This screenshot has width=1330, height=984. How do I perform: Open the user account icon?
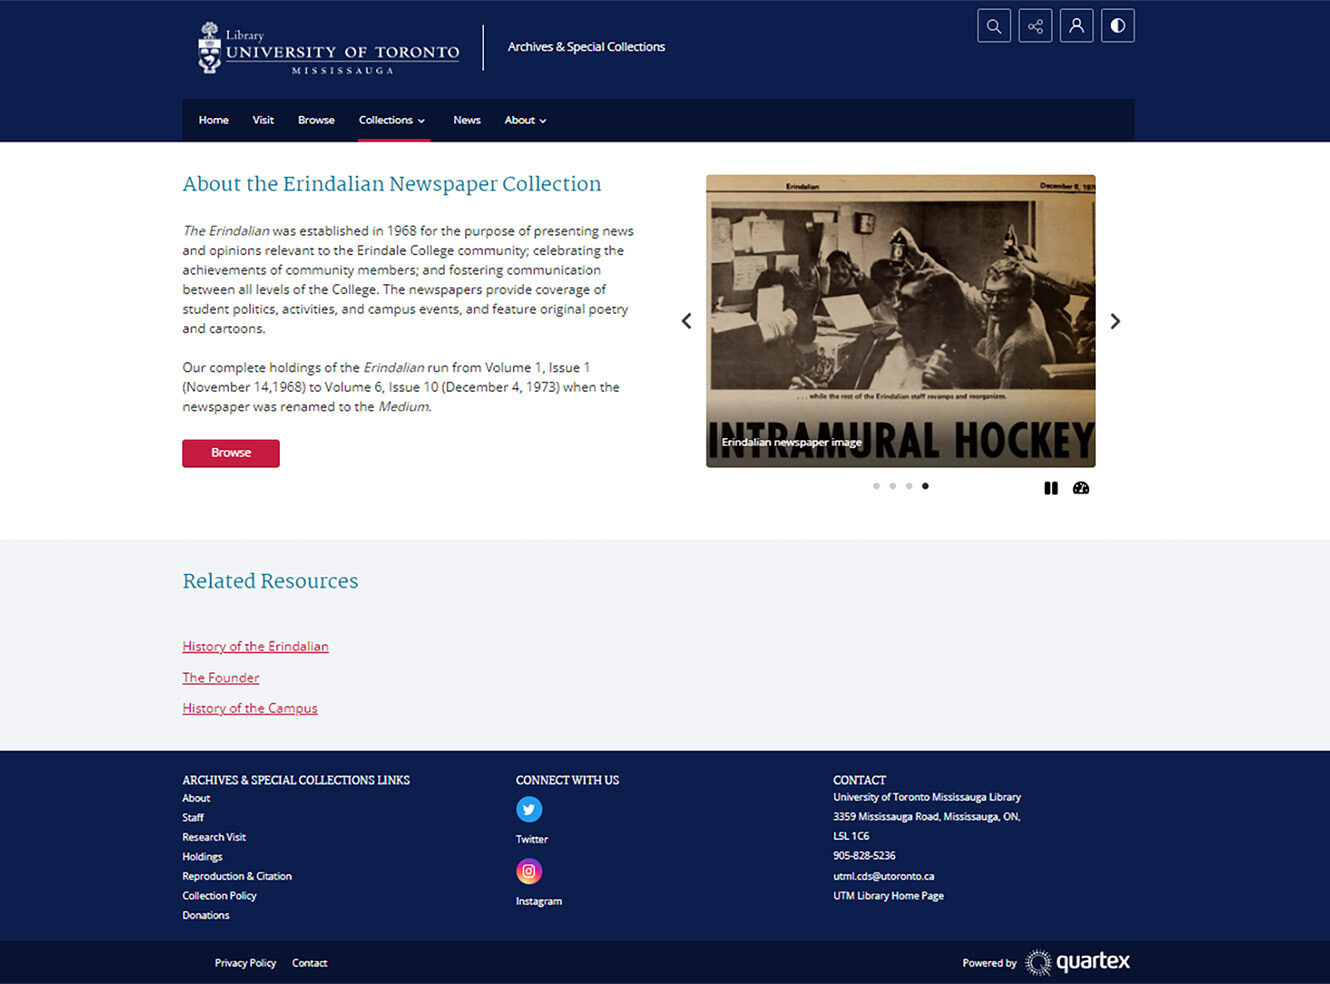point(1076,26)
